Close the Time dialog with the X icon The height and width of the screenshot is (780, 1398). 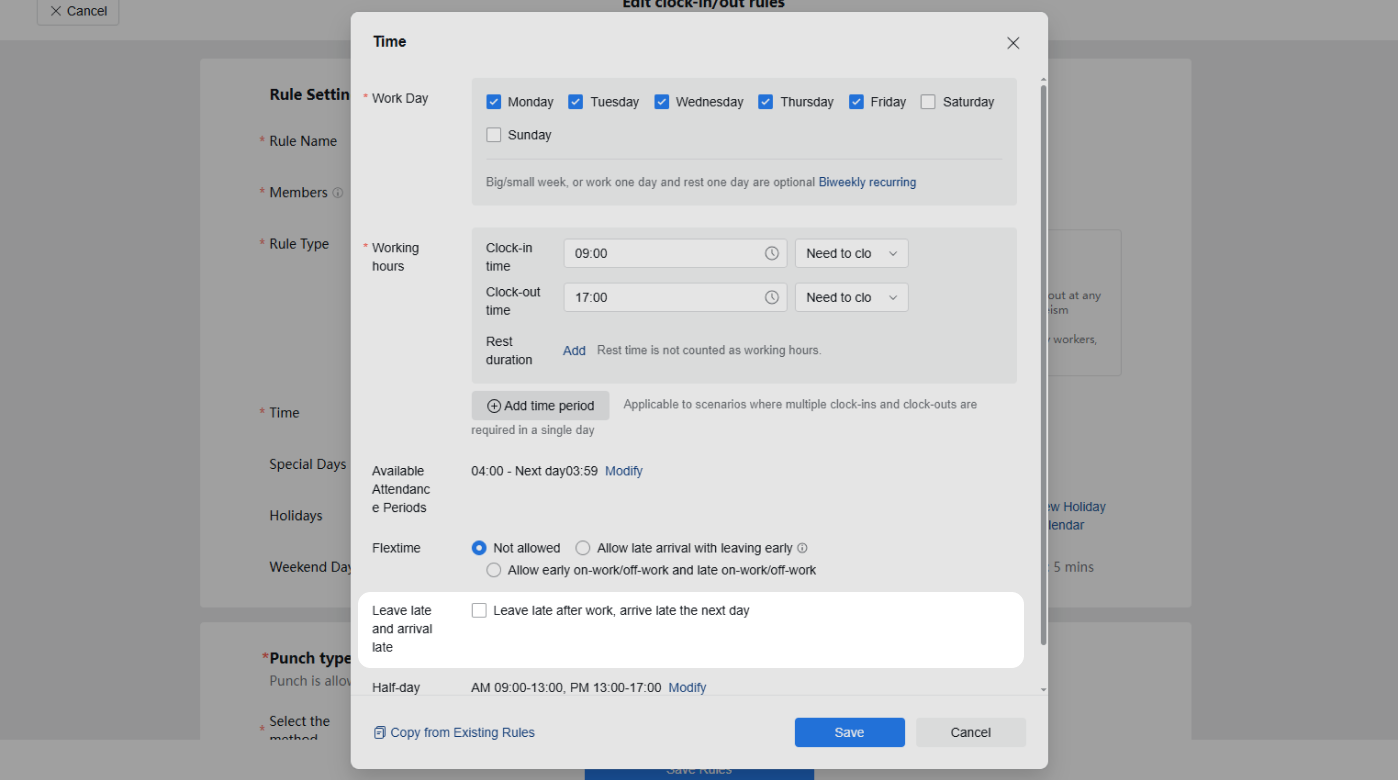[x=1013, y=43]
